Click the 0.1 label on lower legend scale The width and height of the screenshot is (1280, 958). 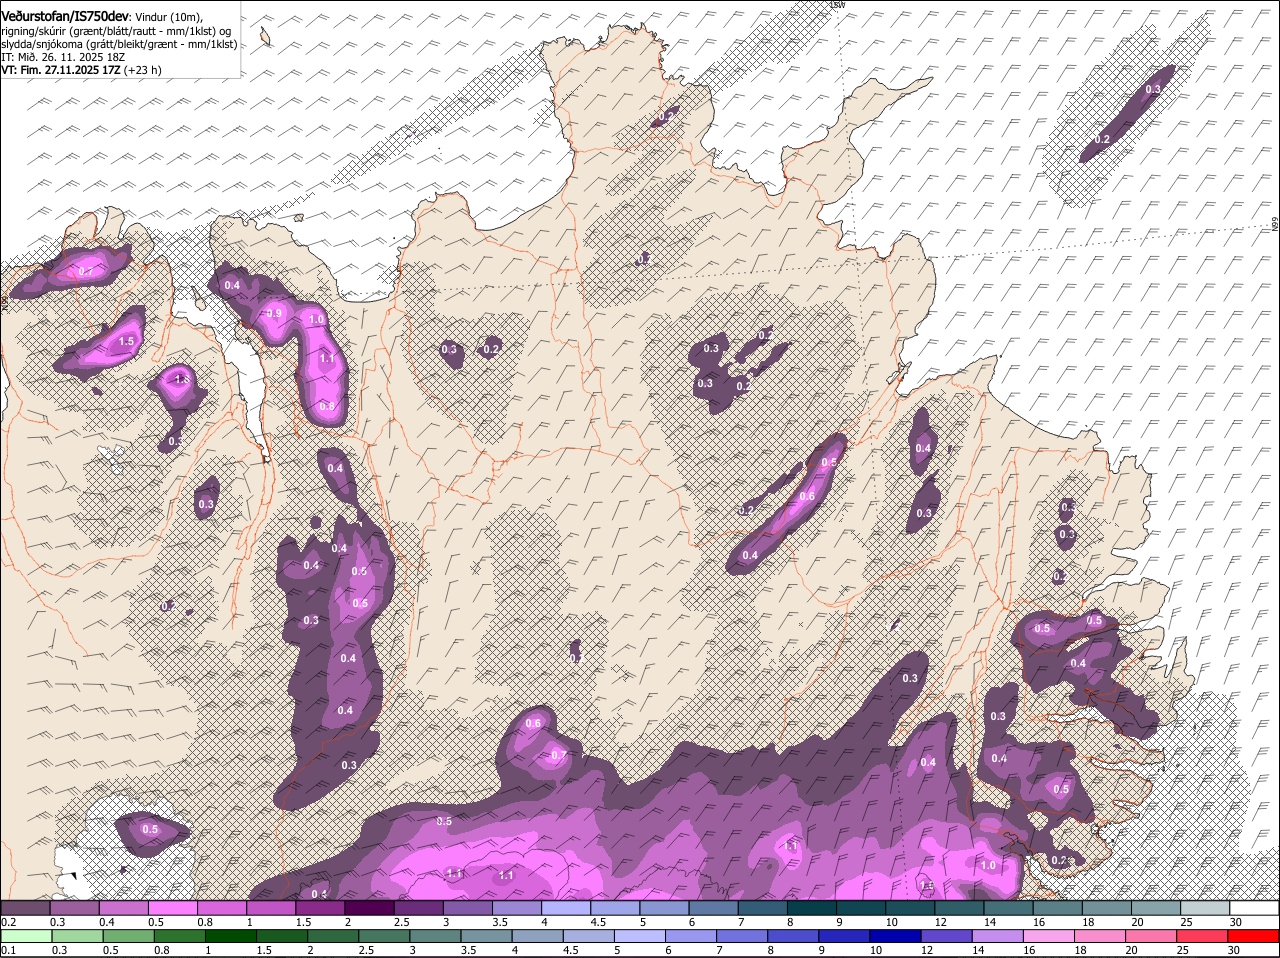[x=8, y=950]
